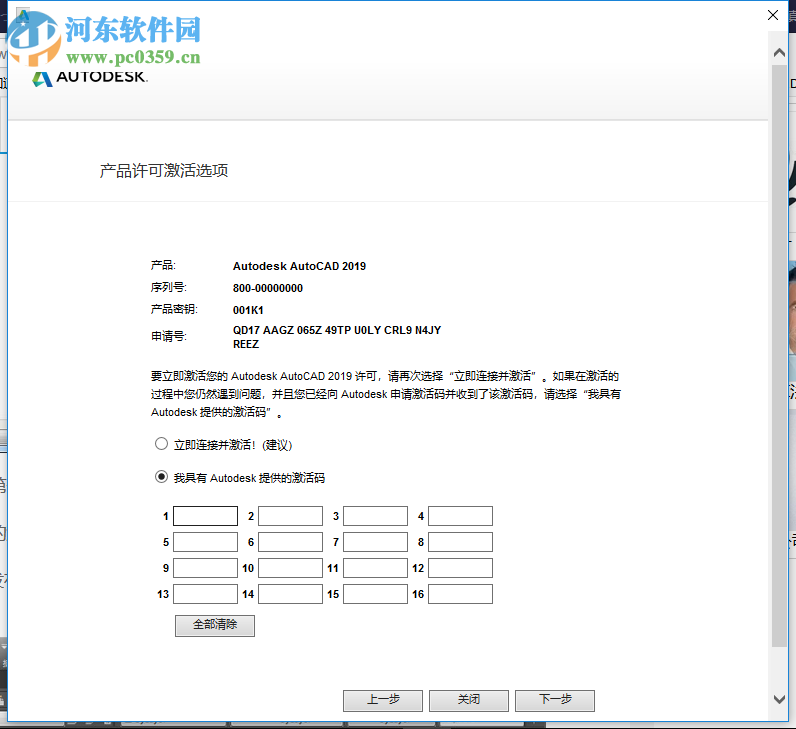Click serial number 800-00000000
This screenshot has width=796, height=729.
point(268,288)
